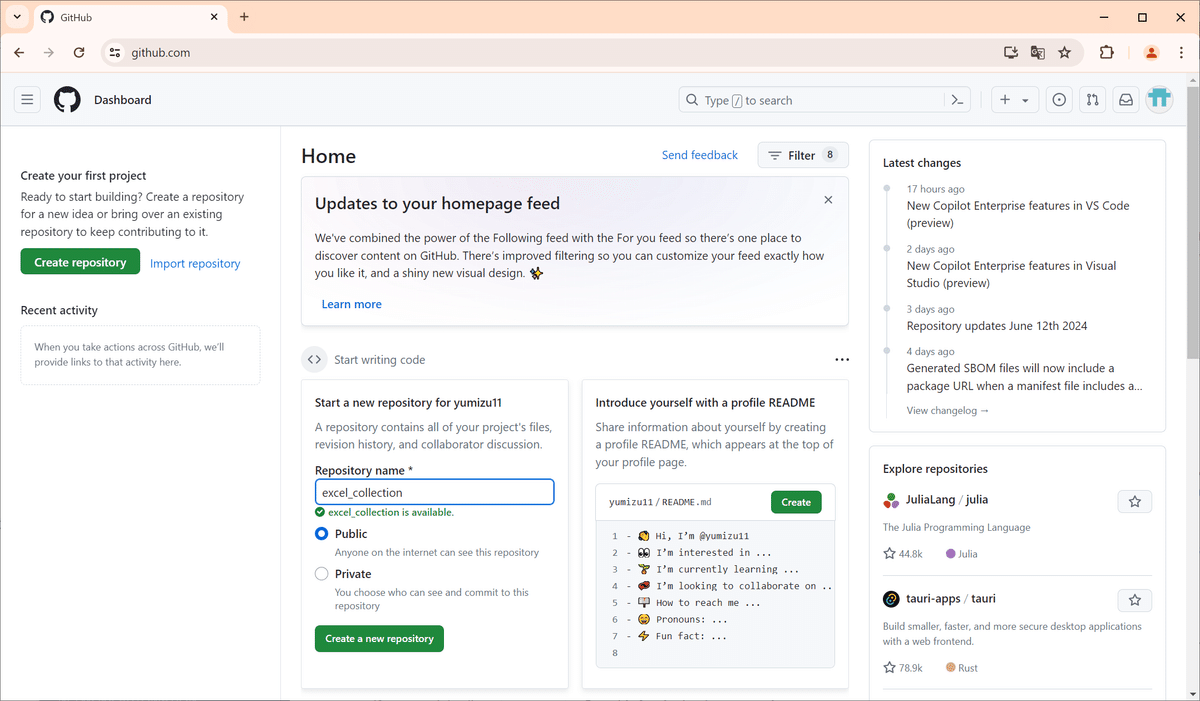Open the command palette icon in search
Image resolution: width=1200 pixels, height=701 pixels.
click(x=957, y=100)
